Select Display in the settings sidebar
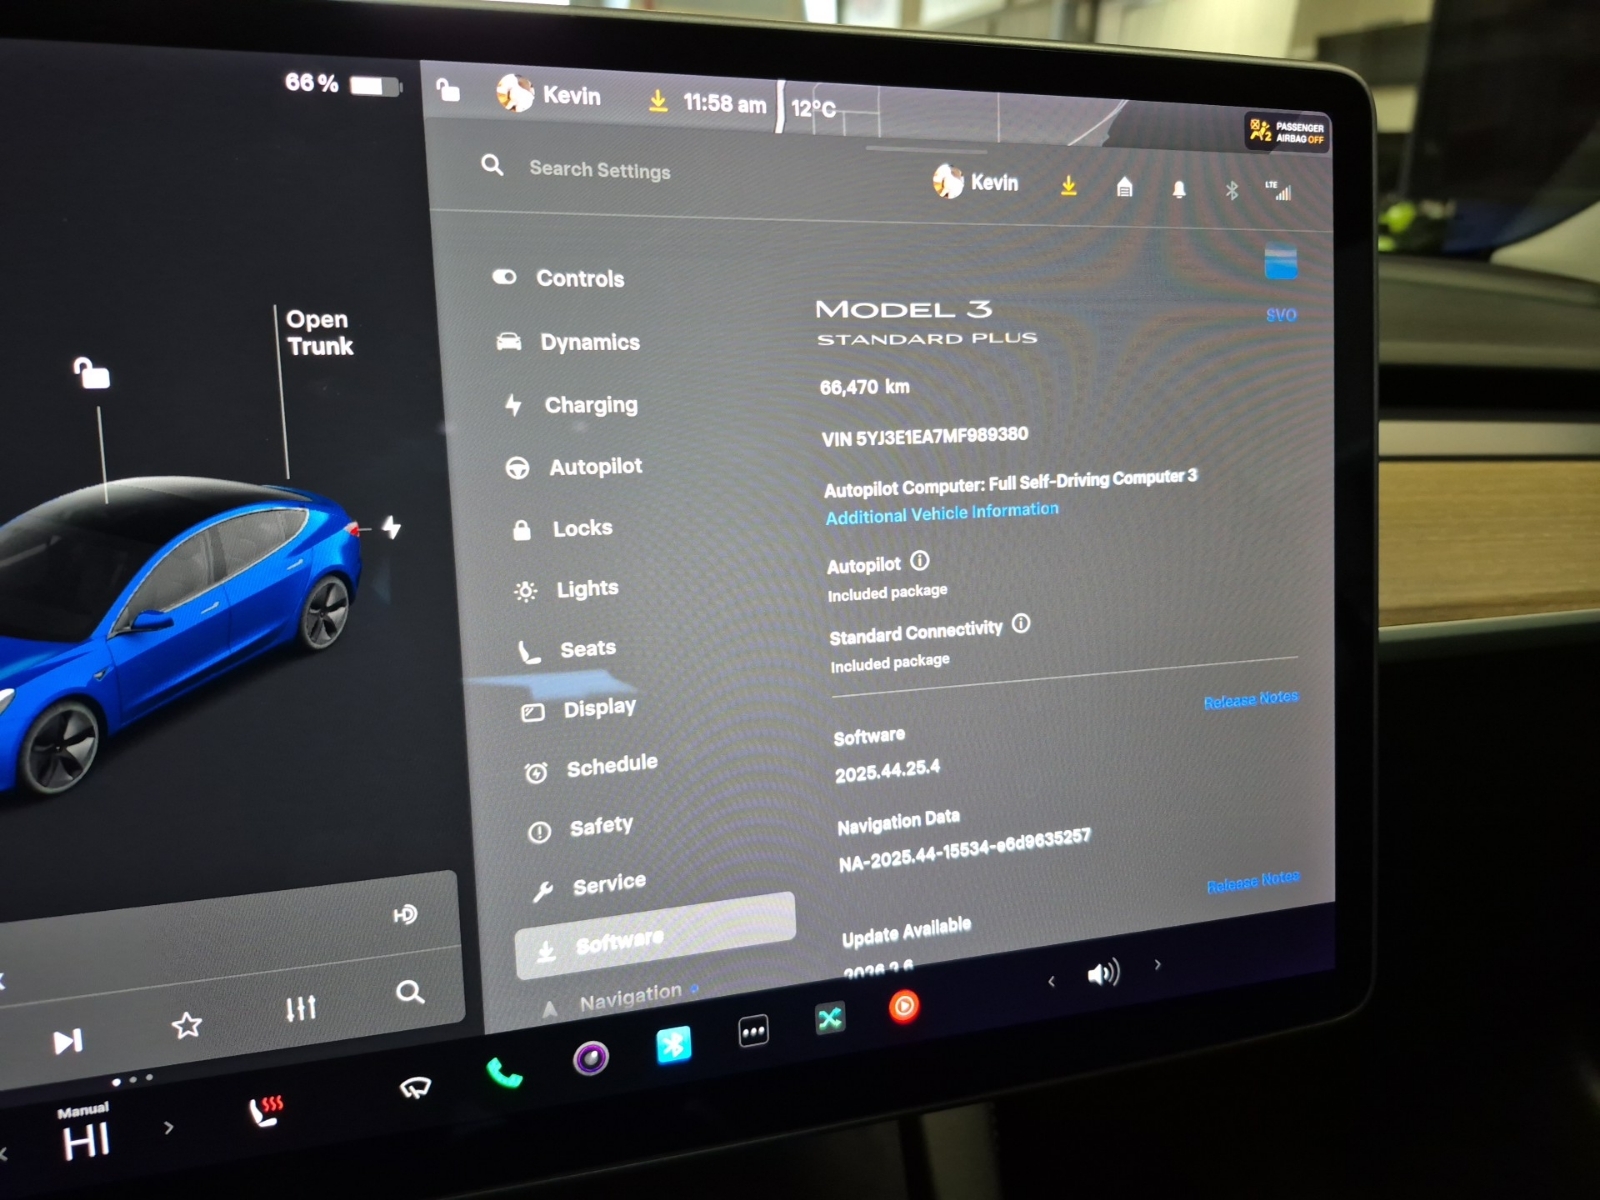This screenshot has height=1200, width=1600. (x=598, y=709)
